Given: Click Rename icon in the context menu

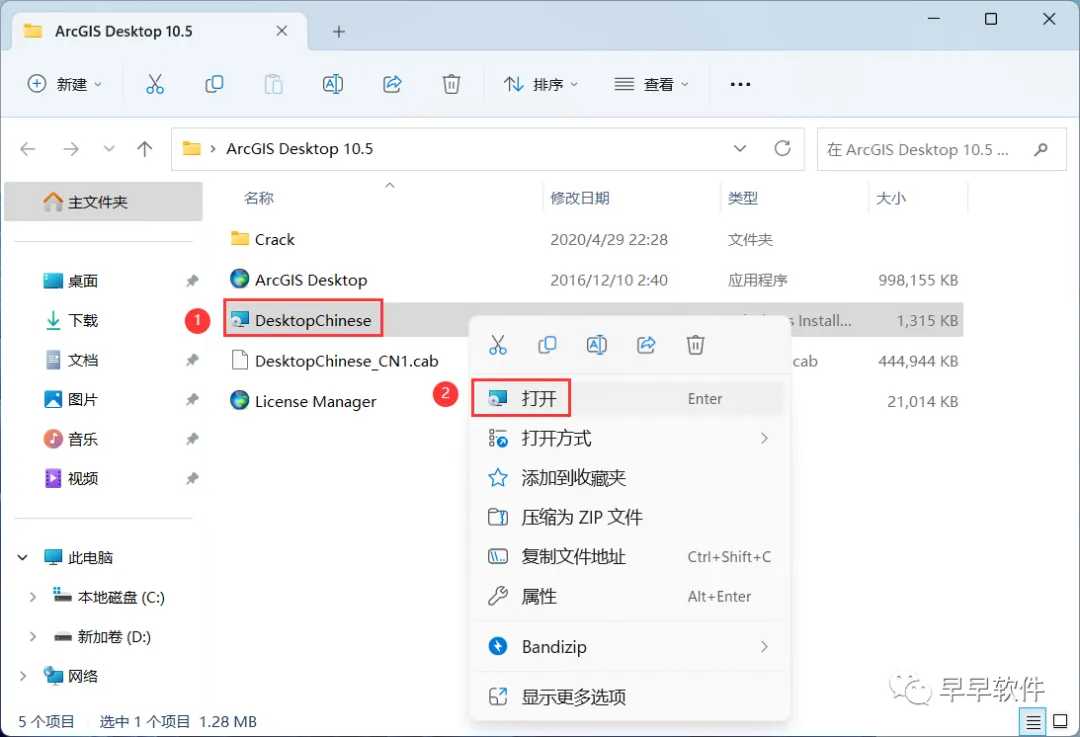Looking at the screenshot, I should tap(596, 344).
